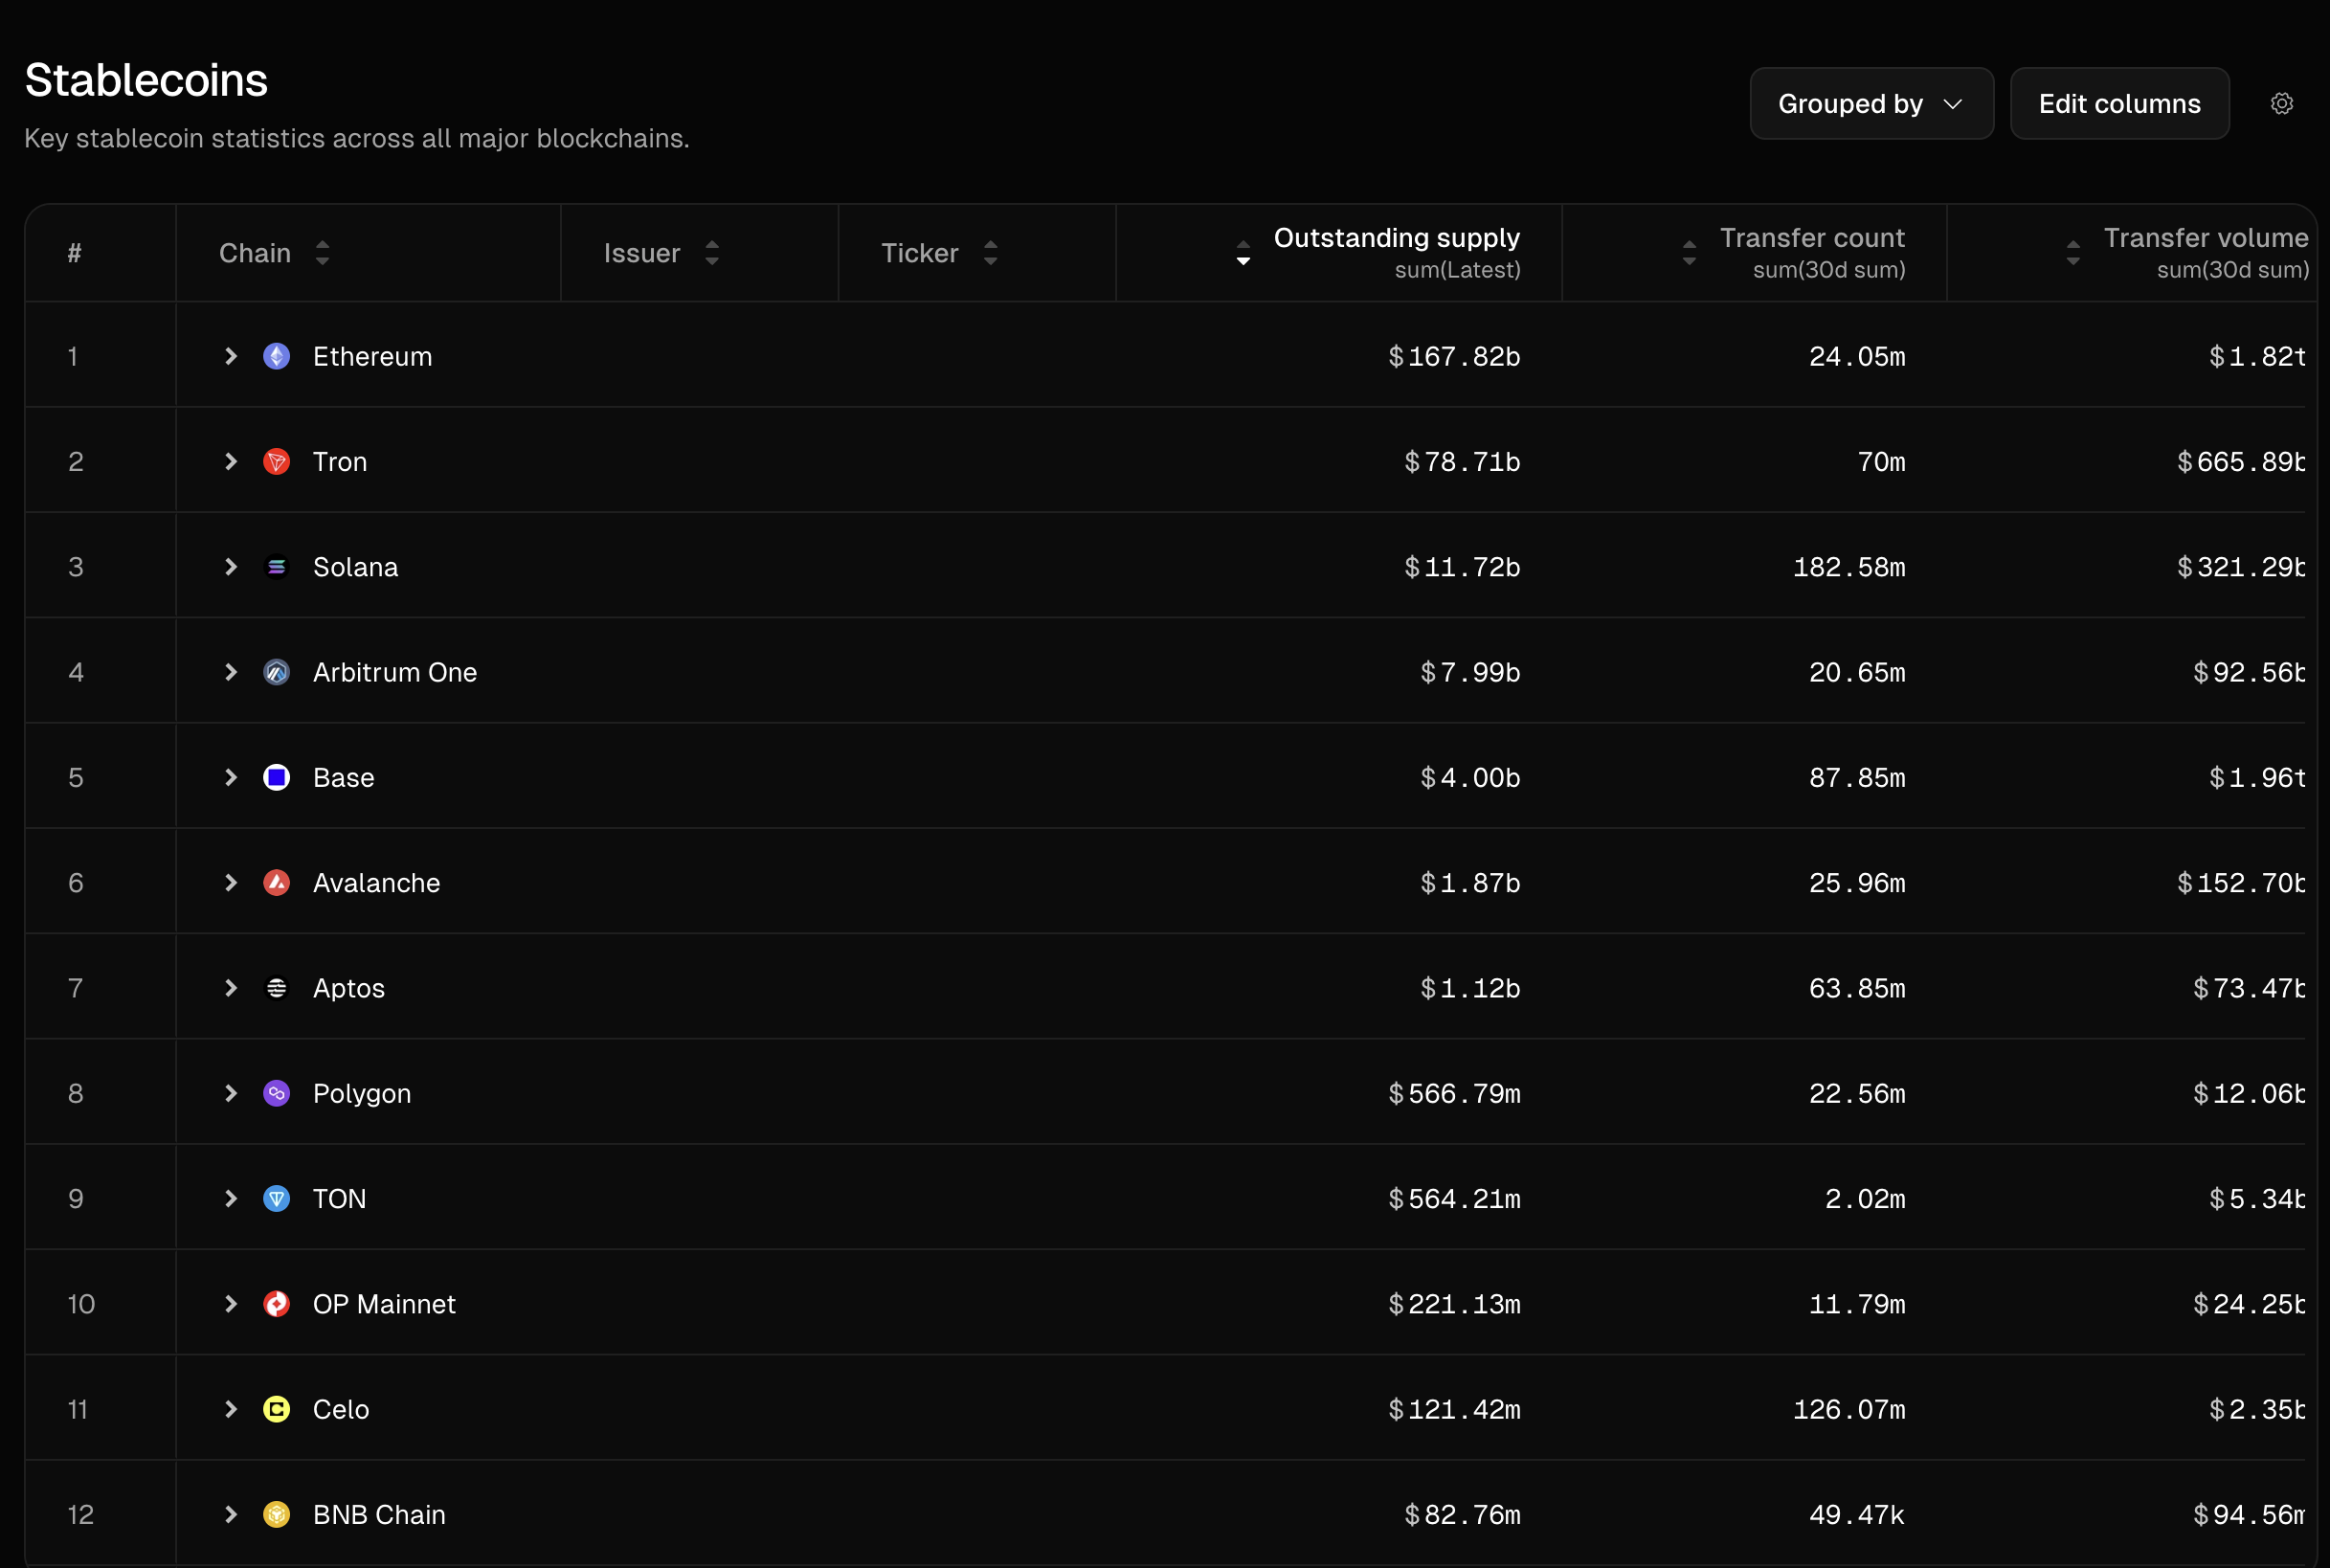Click the Transfer count header label
Viewport: 2330px width, 1568px height.
1812,238
